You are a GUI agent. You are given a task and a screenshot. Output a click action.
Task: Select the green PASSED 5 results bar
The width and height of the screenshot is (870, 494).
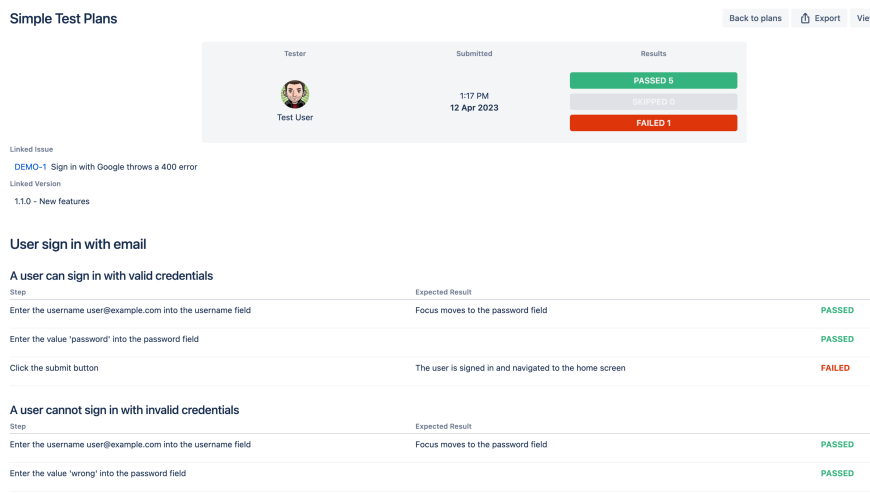click(653, 80)
